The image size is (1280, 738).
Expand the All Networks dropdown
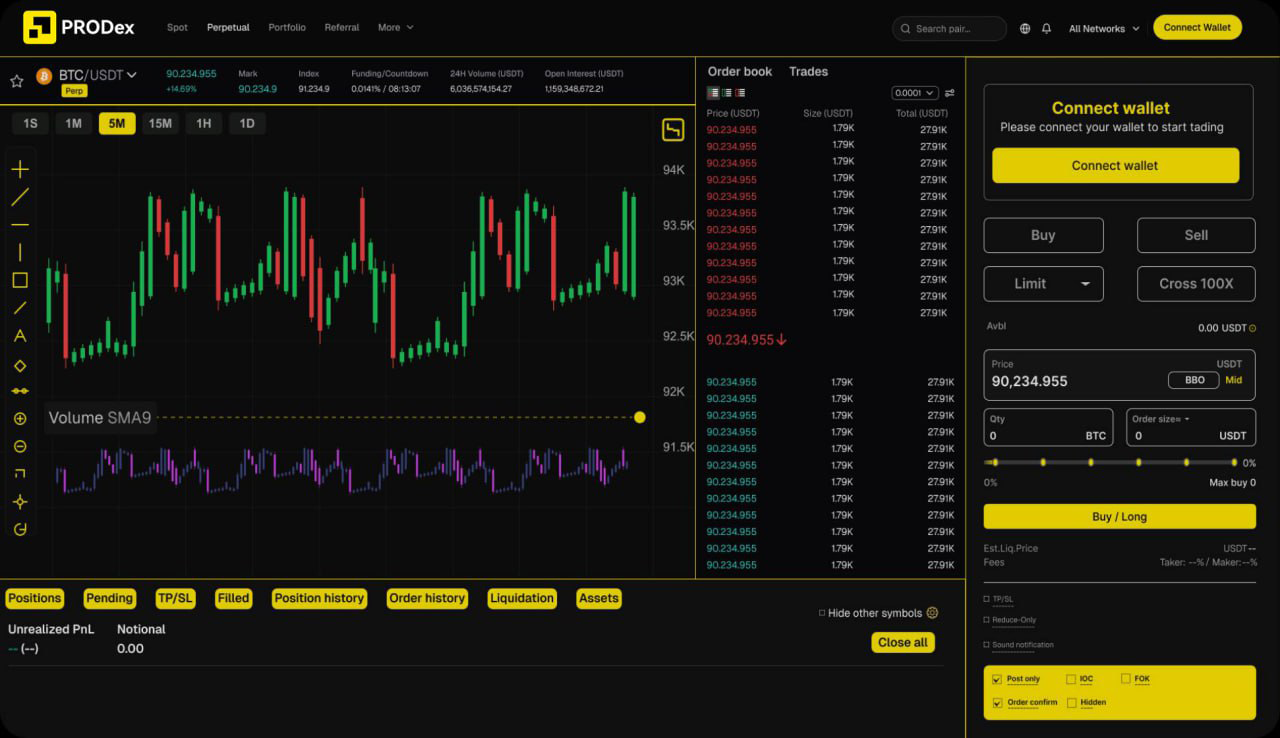click(x=1104, y=29)
